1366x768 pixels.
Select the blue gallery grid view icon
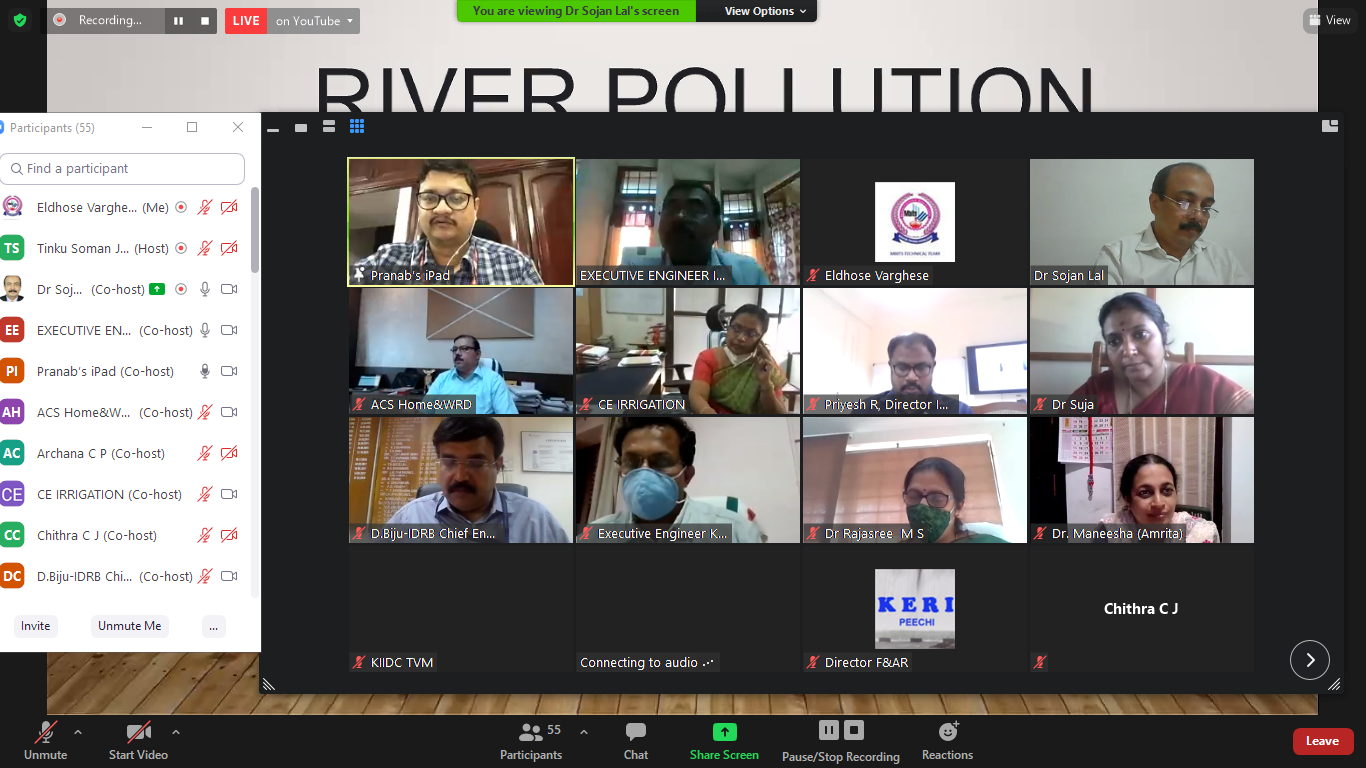click(357, 126)
